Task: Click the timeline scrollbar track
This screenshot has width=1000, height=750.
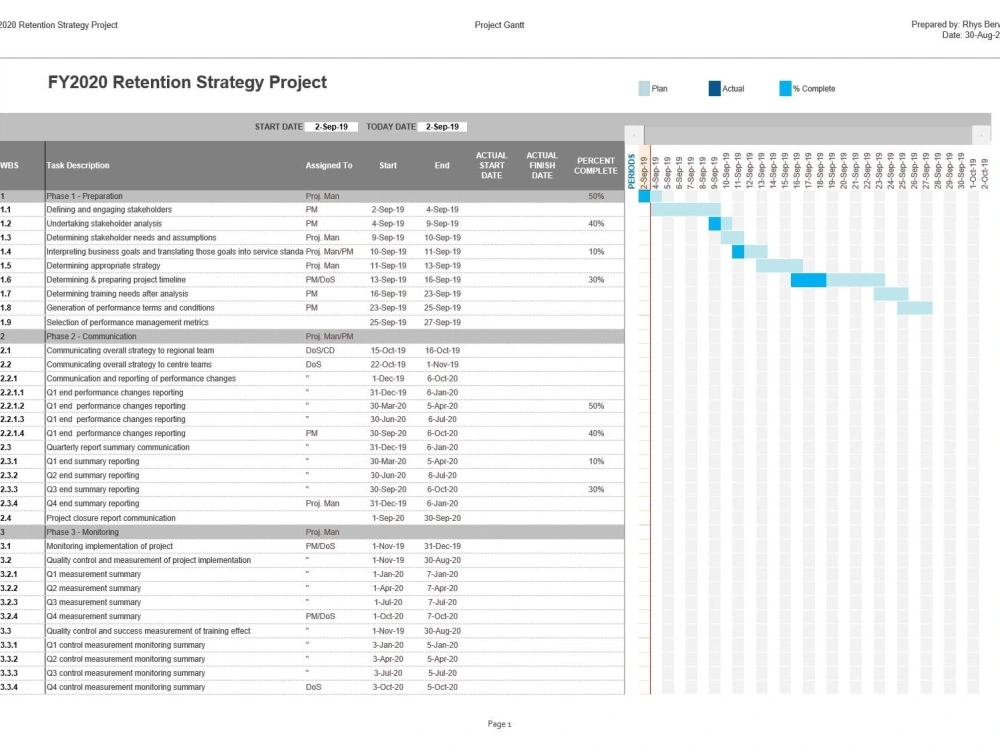Action: (810, 133)
